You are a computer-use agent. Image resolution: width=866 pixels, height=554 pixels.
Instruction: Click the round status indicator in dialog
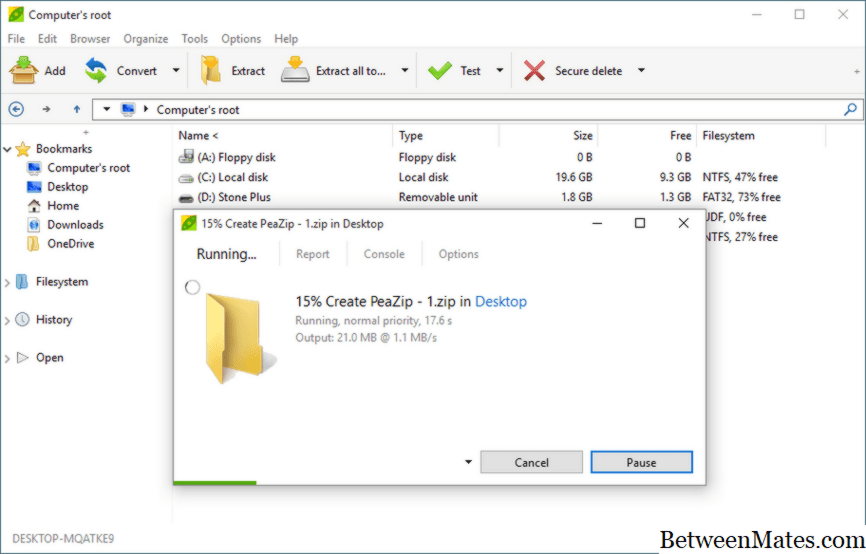(x=192, y=287)
